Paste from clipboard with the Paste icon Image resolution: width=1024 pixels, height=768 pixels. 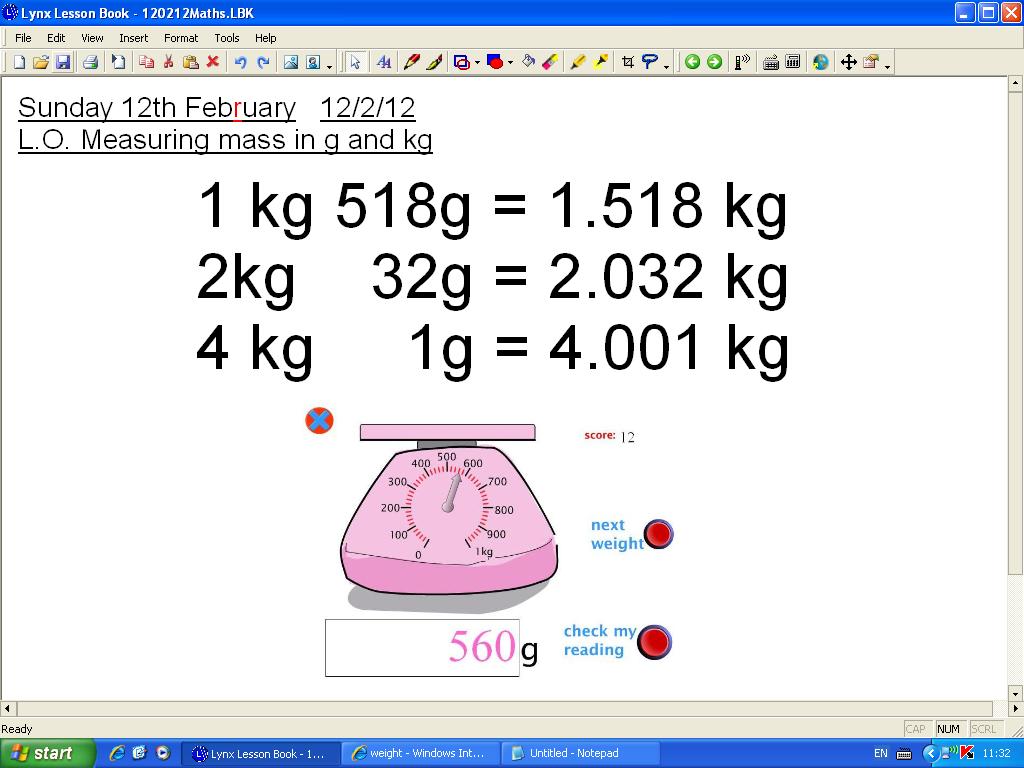(191, 62)
